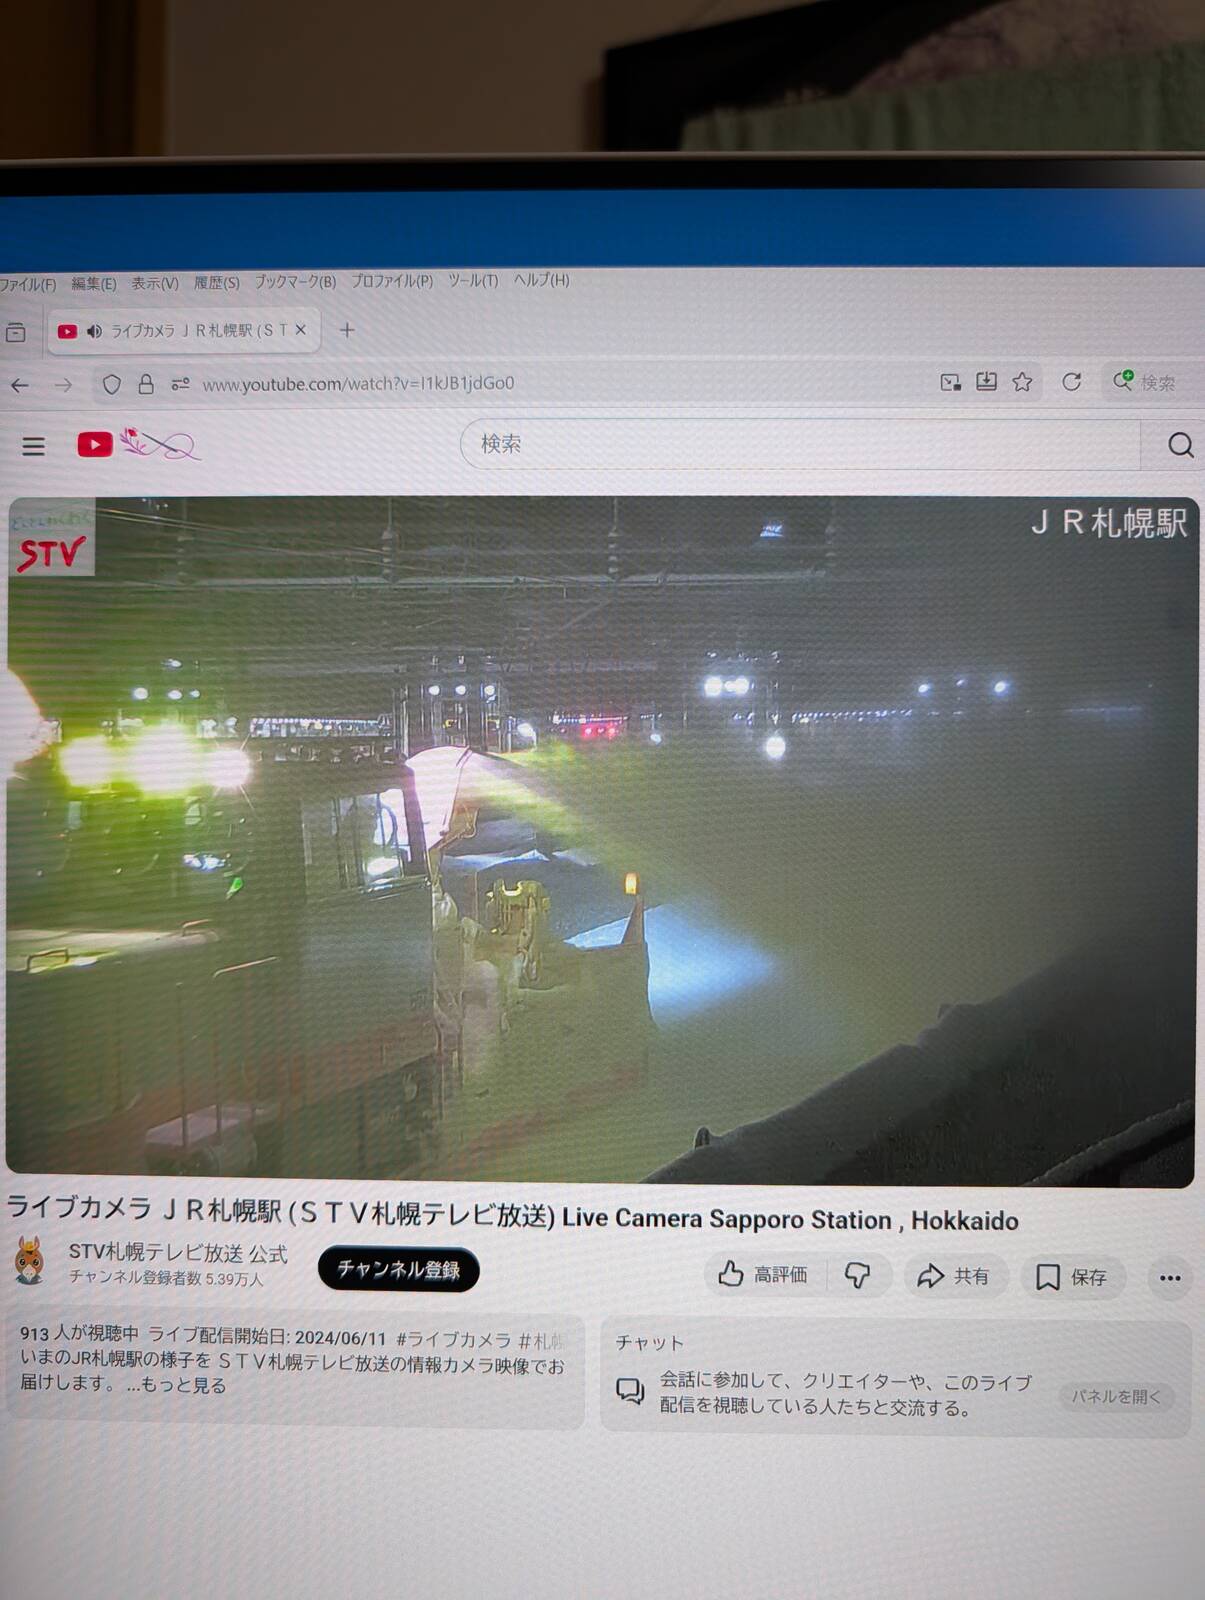
Task: Click the install/download icon in address bar
Action: coord(986,381)
